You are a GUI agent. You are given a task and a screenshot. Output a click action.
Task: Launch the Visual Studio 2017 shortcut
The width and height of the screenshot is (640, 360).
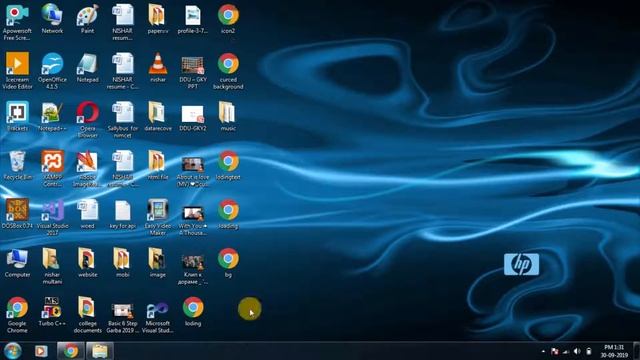pyautogui.click(x=52, y=217)
